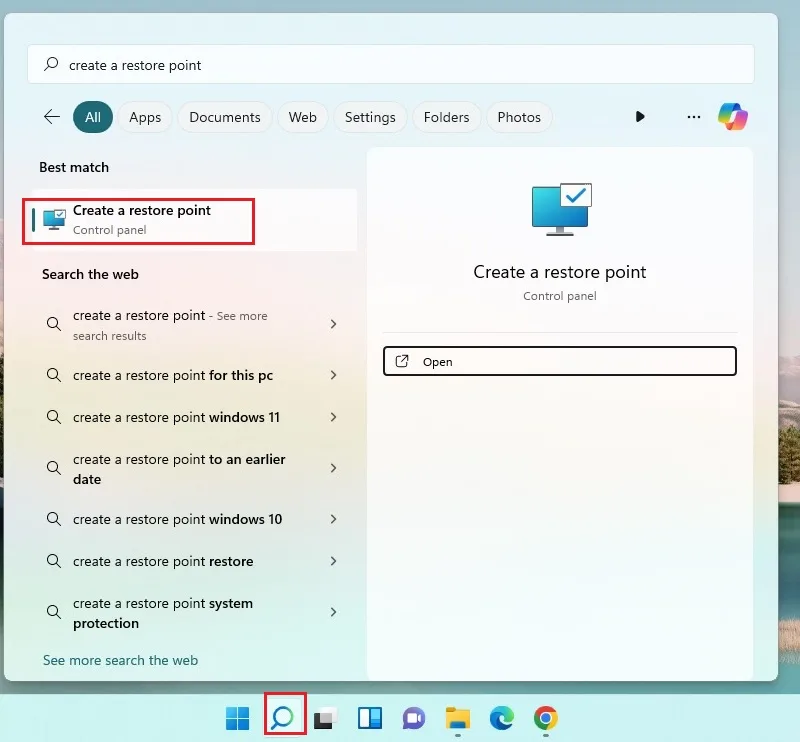Open File Explorer from taskbar
The image size is (800, 742).
coord(458,718)
